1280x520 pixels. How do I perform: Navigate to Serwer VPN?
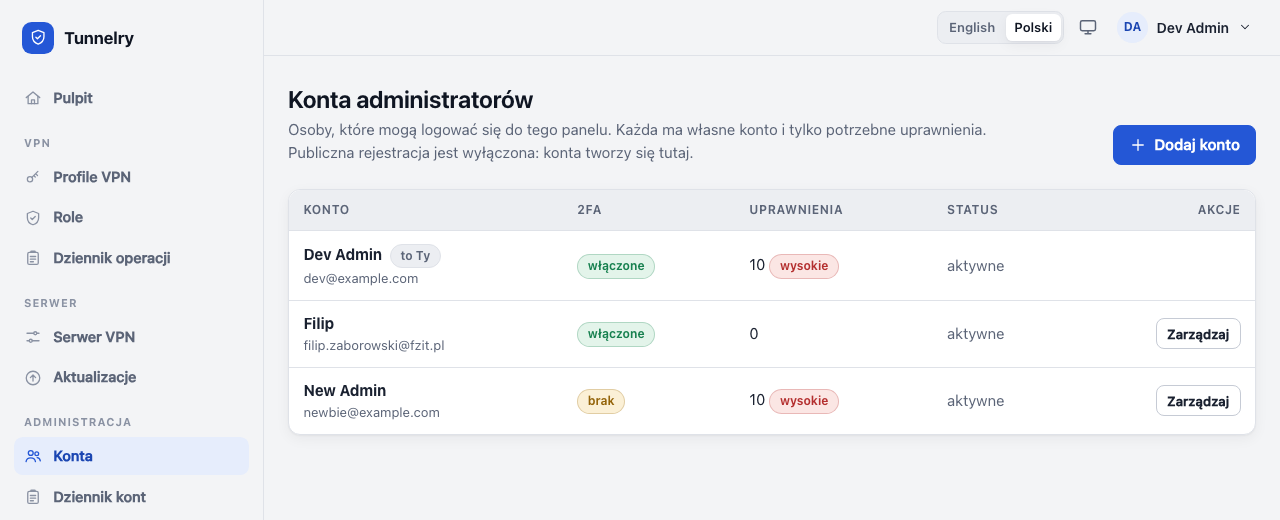coord(131,337)
